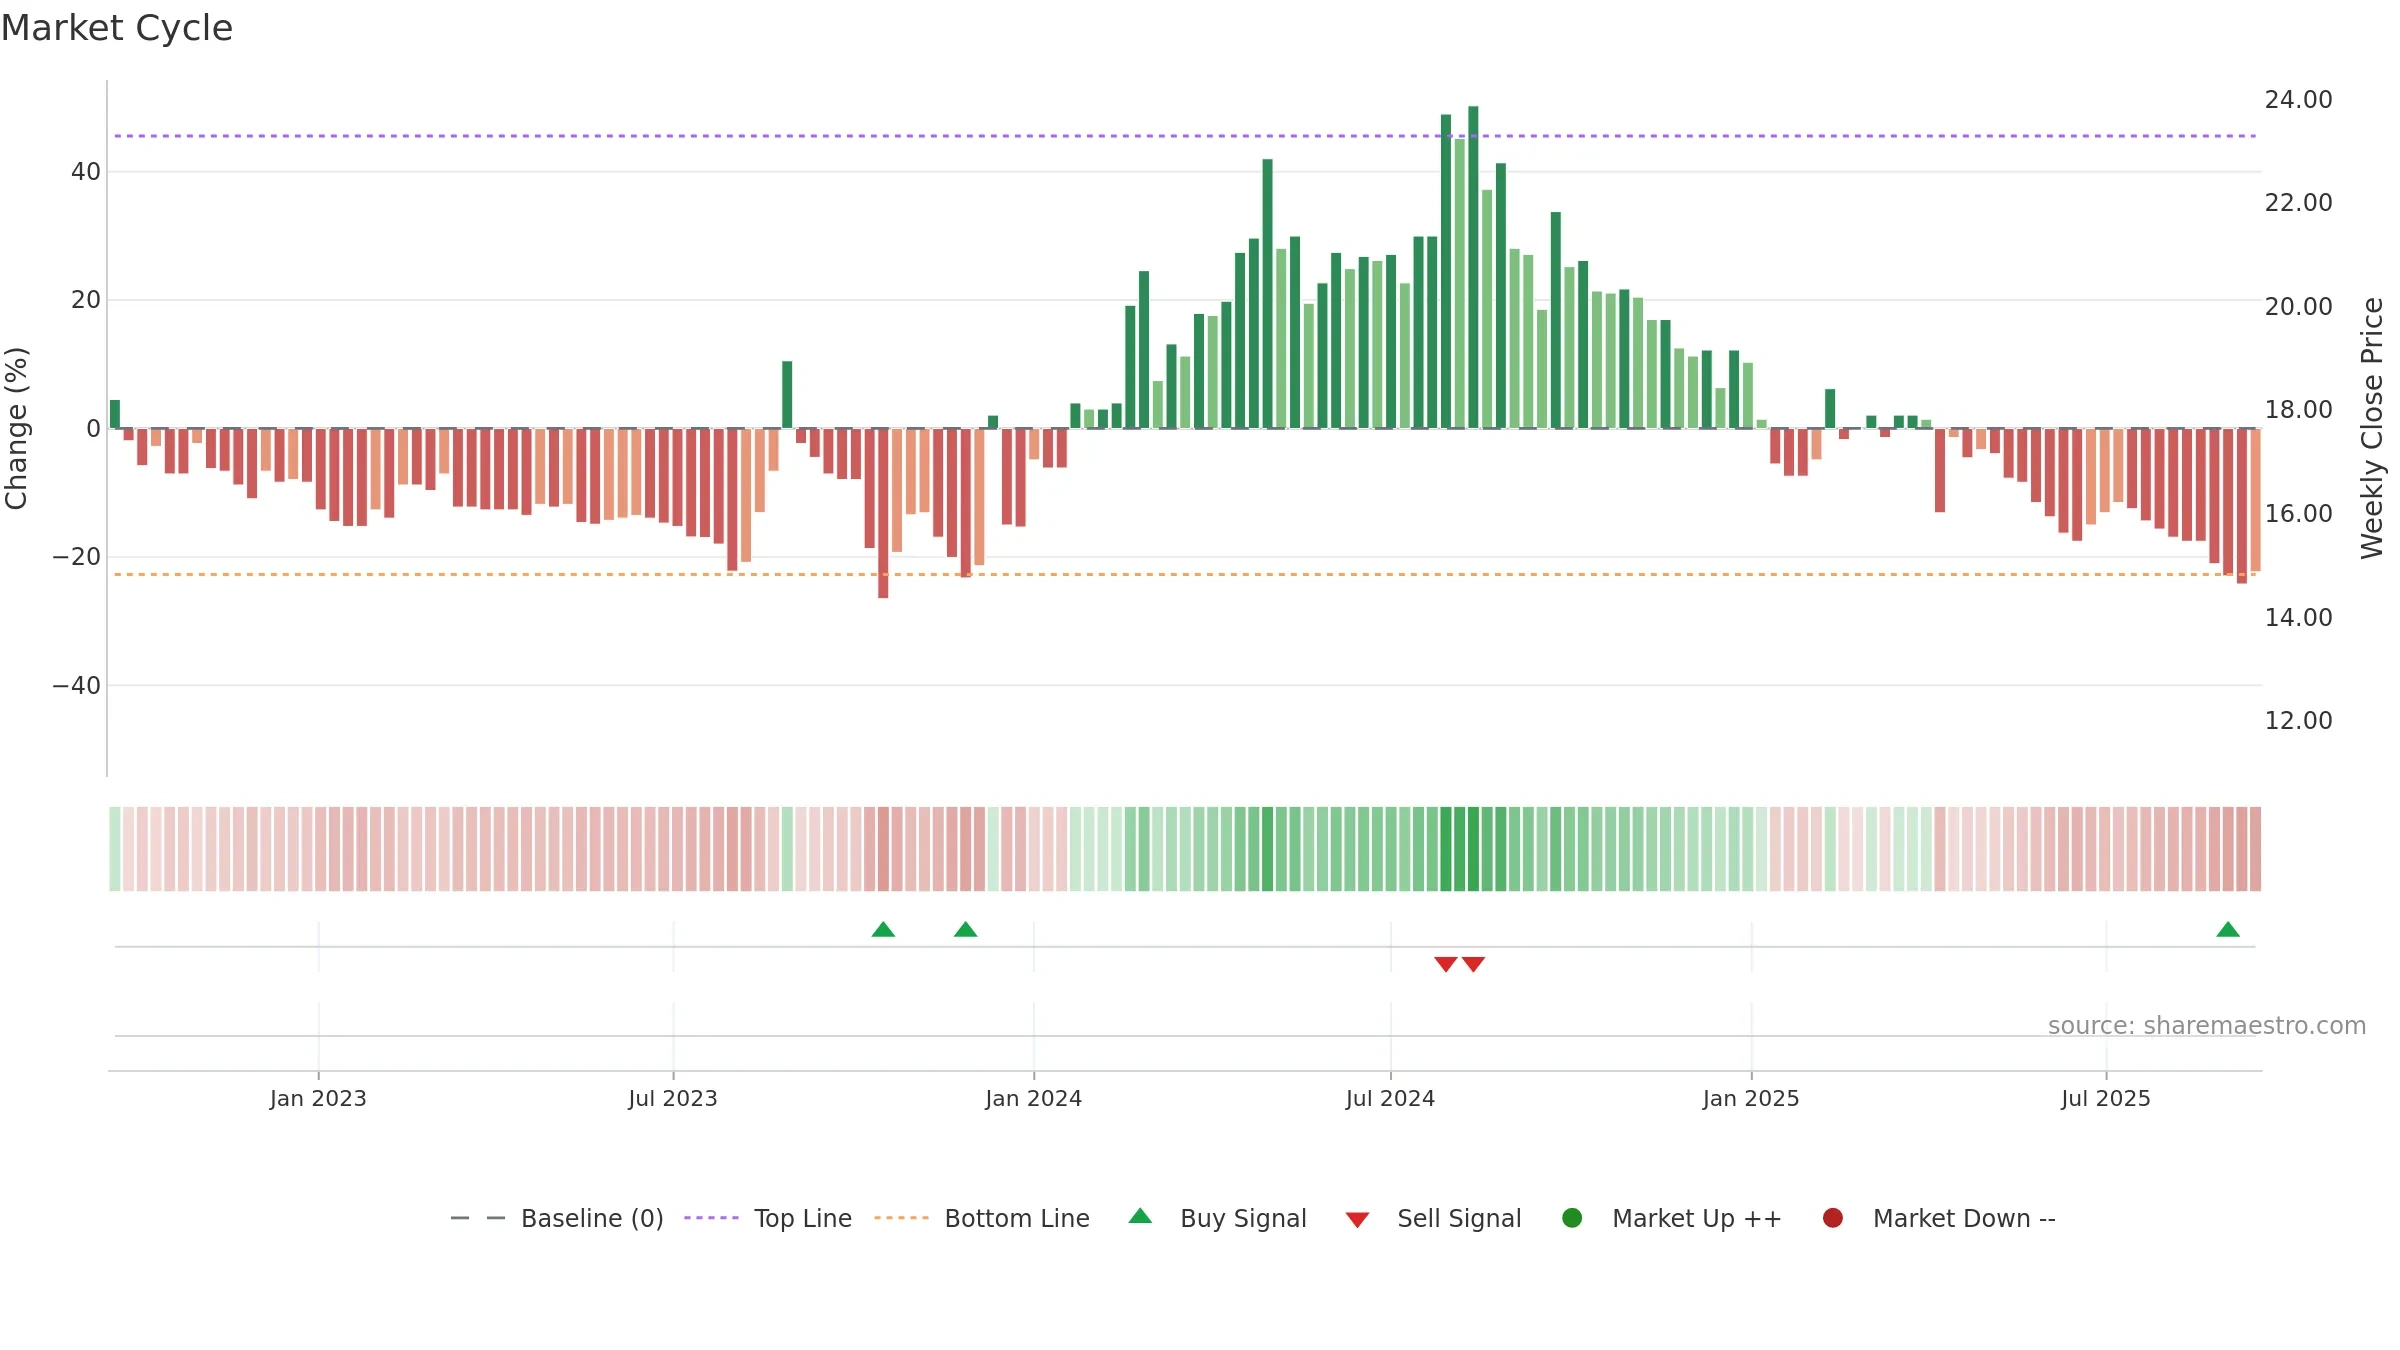Click the red Sell Signal triangle icon in legend
Image resolution: width=2400 pixels, height=1350 pixels.
pyautogui.click(x=1357, y=1220)
